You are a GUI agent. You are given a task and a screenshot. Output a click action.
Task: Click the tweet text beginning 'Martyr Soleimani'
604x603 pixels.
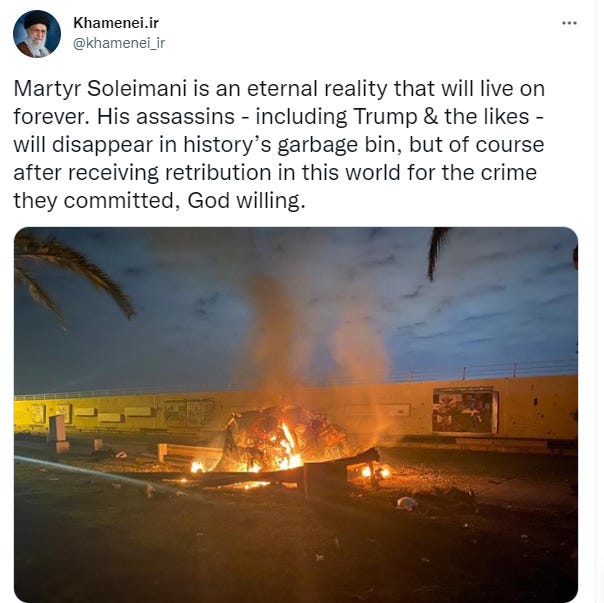279,144
